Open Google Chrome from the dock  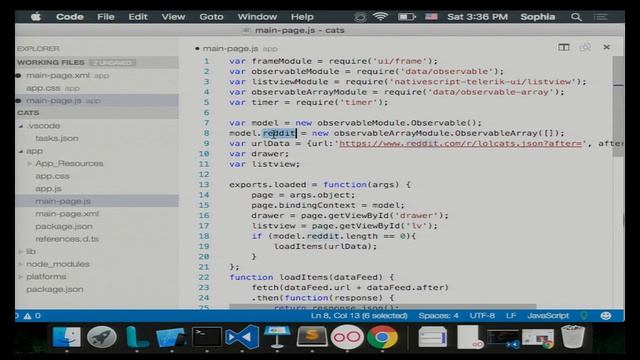point(382,337)
